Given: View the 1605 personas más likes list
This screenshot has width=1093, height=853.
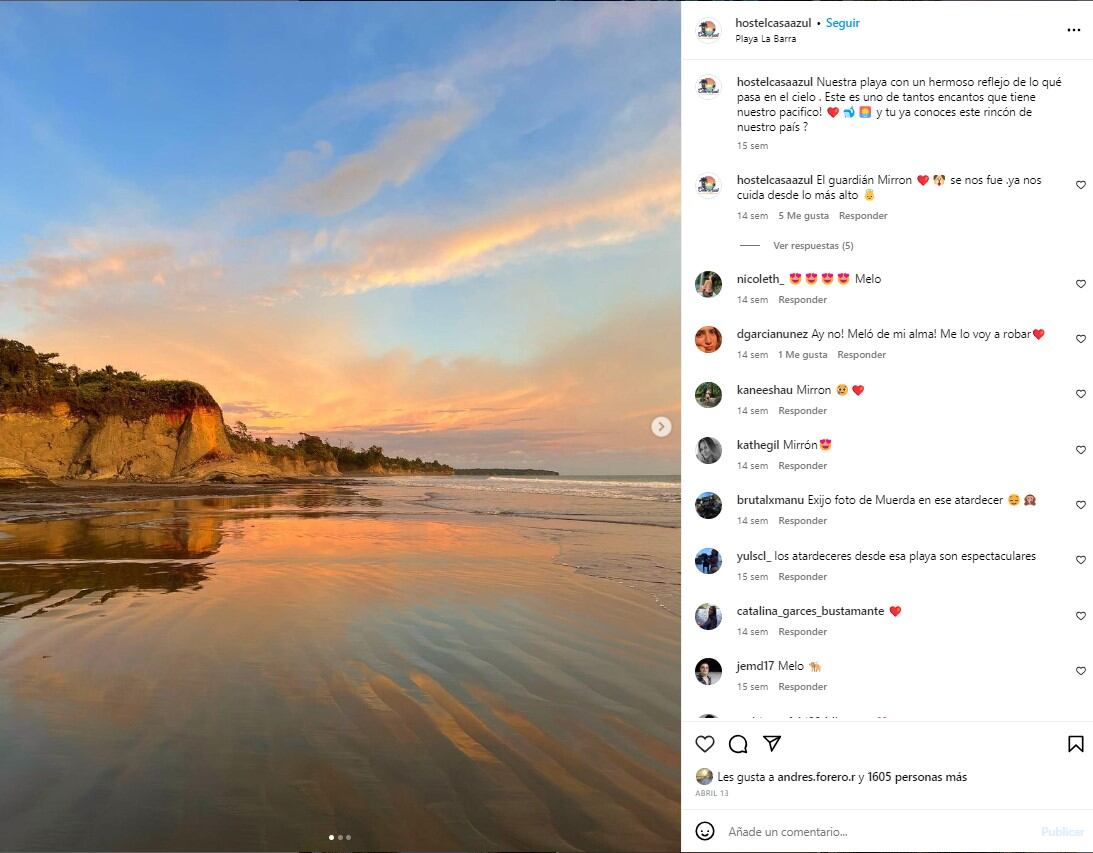Looking at the screenshot, I should (x=917, y=777).
